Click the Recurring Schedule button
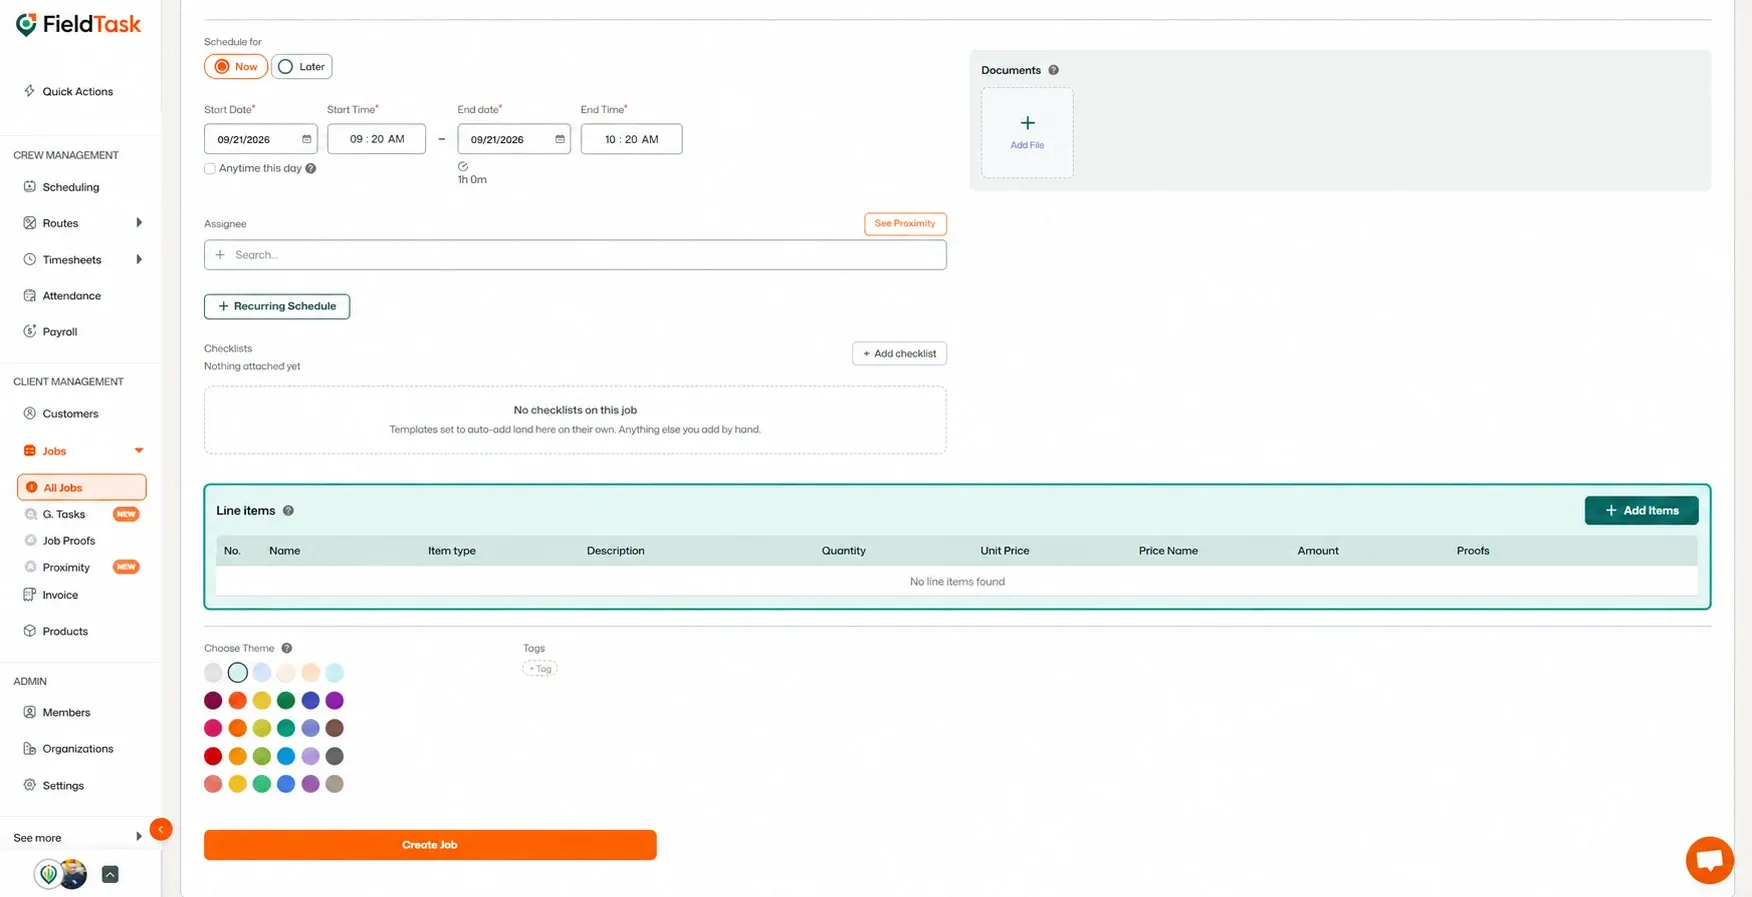Image resolution: width=1752 pixels, height=897 pixels. (x=277, y=306)
